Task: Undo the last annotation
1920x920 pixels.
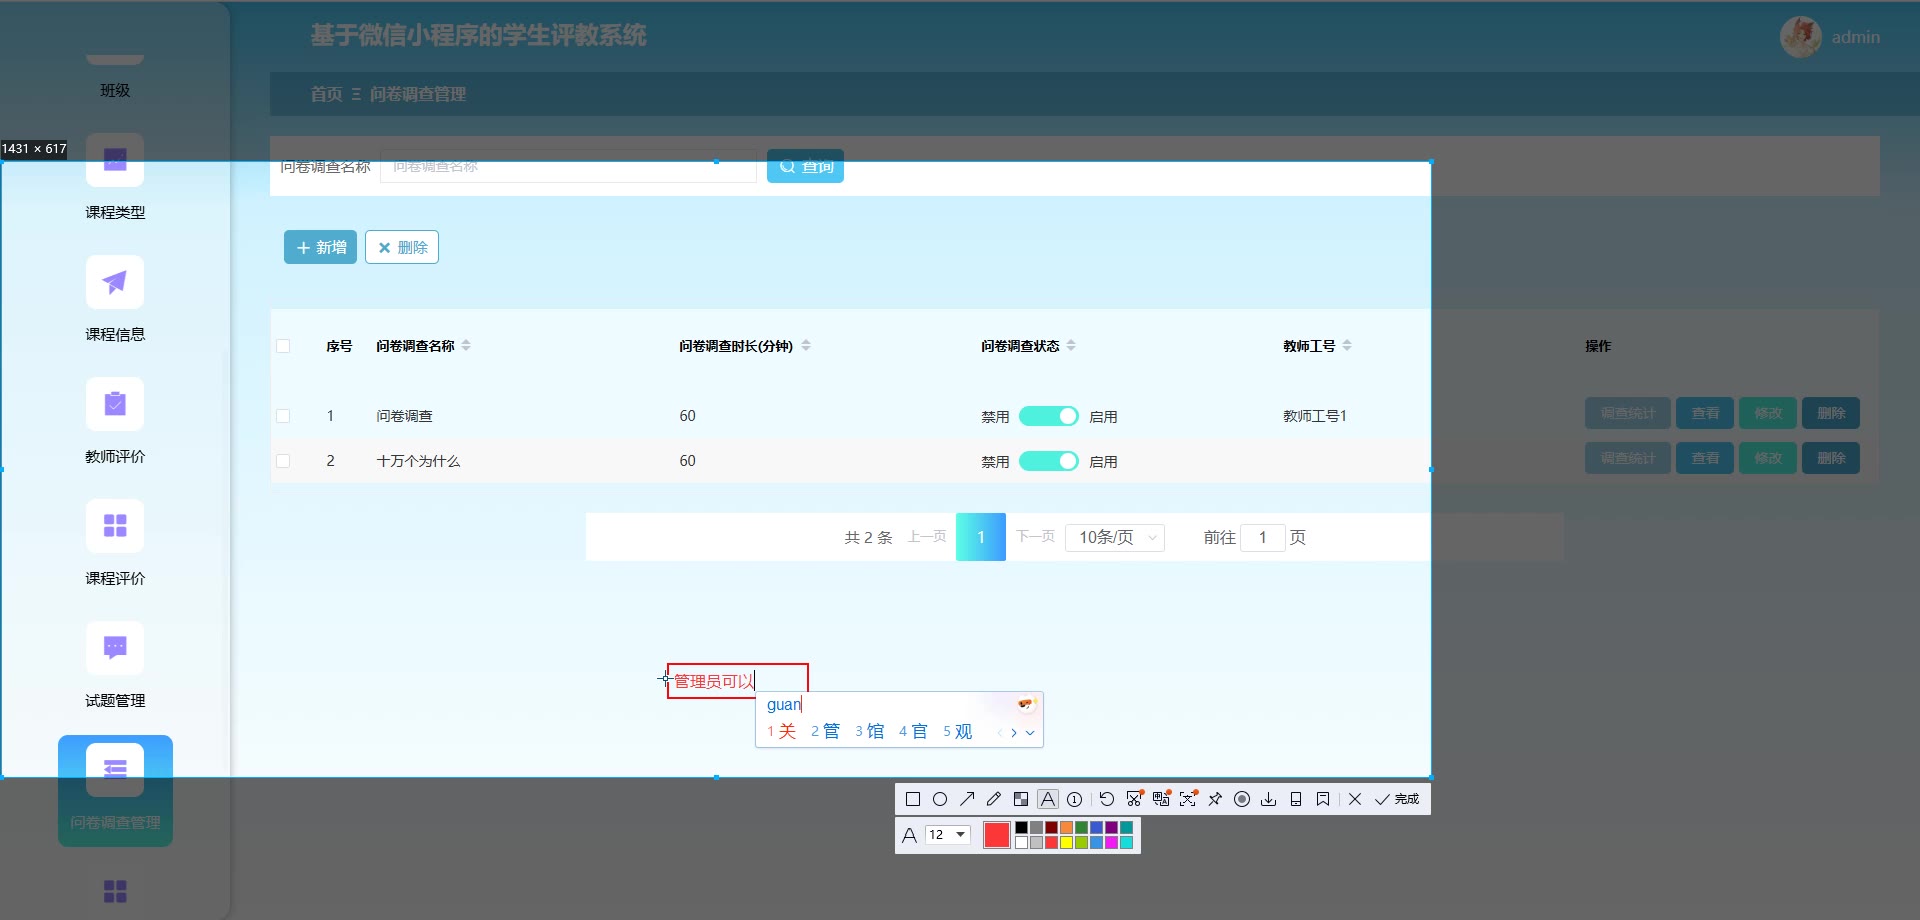Action: [1107, 799]
